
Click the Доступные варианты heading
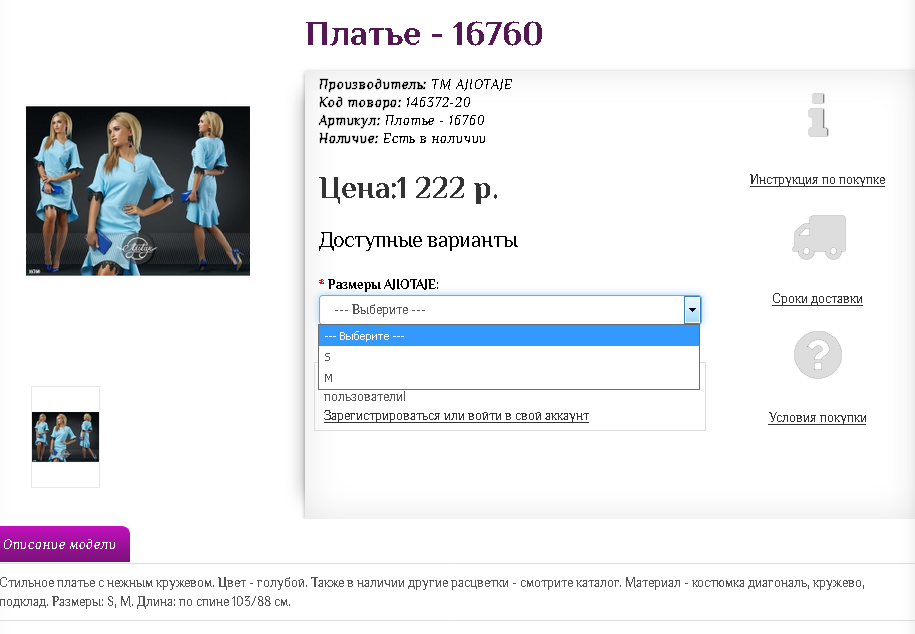pyautogui.click(x=418, y=240)
